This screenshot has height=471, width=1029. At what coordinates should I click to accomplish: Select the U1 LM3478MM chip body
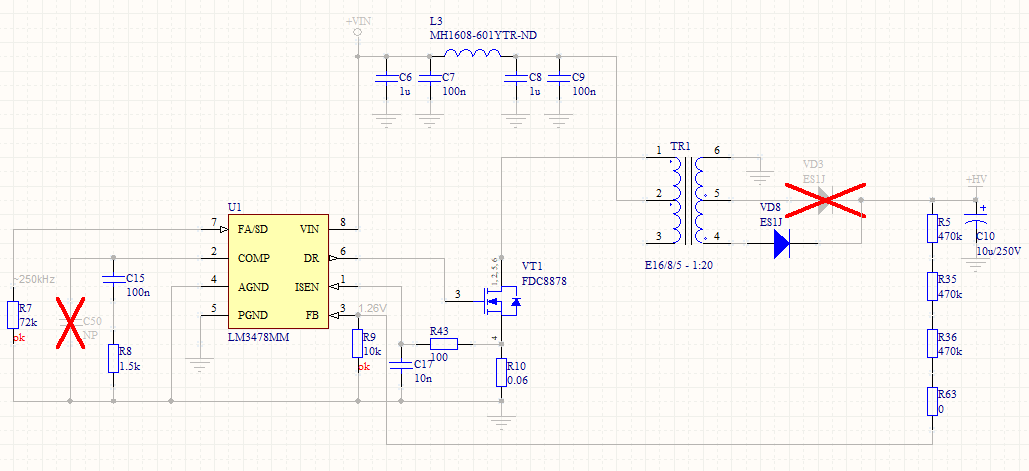[x=278, y=272]
